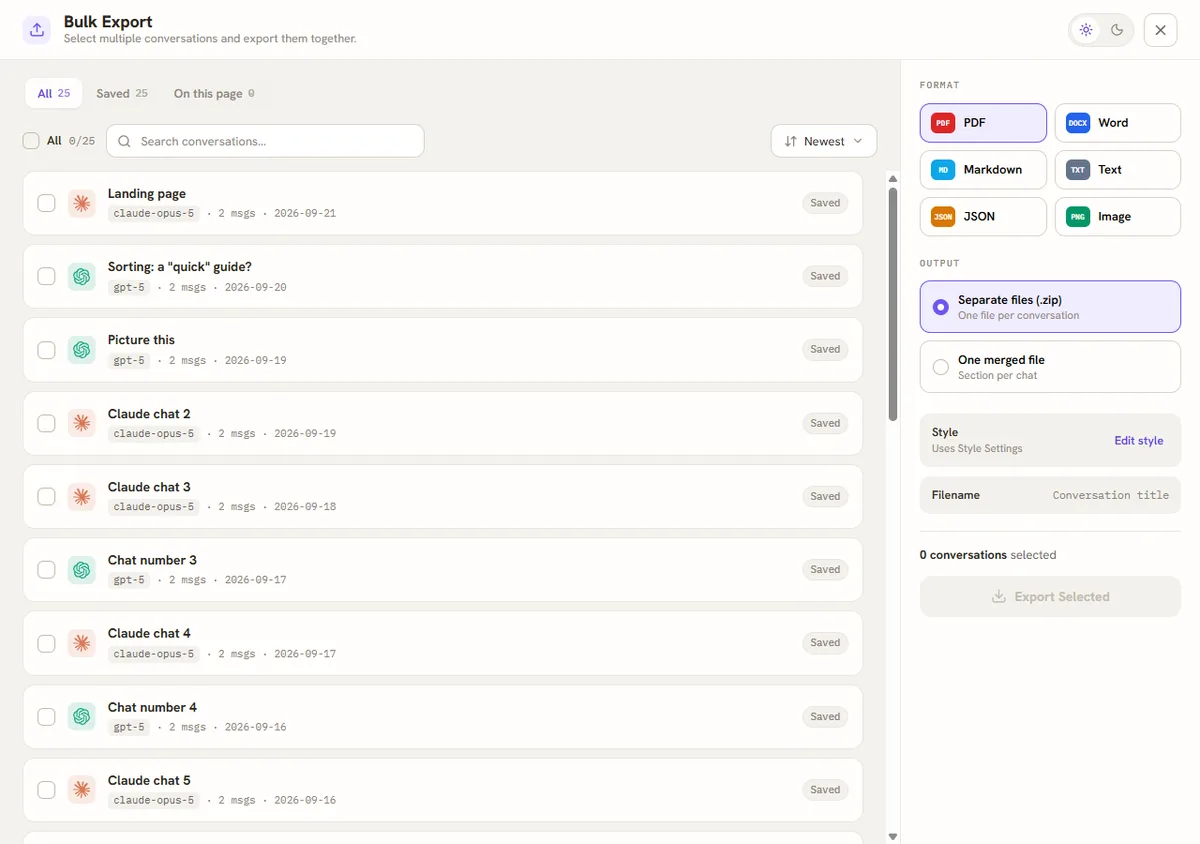Select Word export format

click(x=1118, y=123)
